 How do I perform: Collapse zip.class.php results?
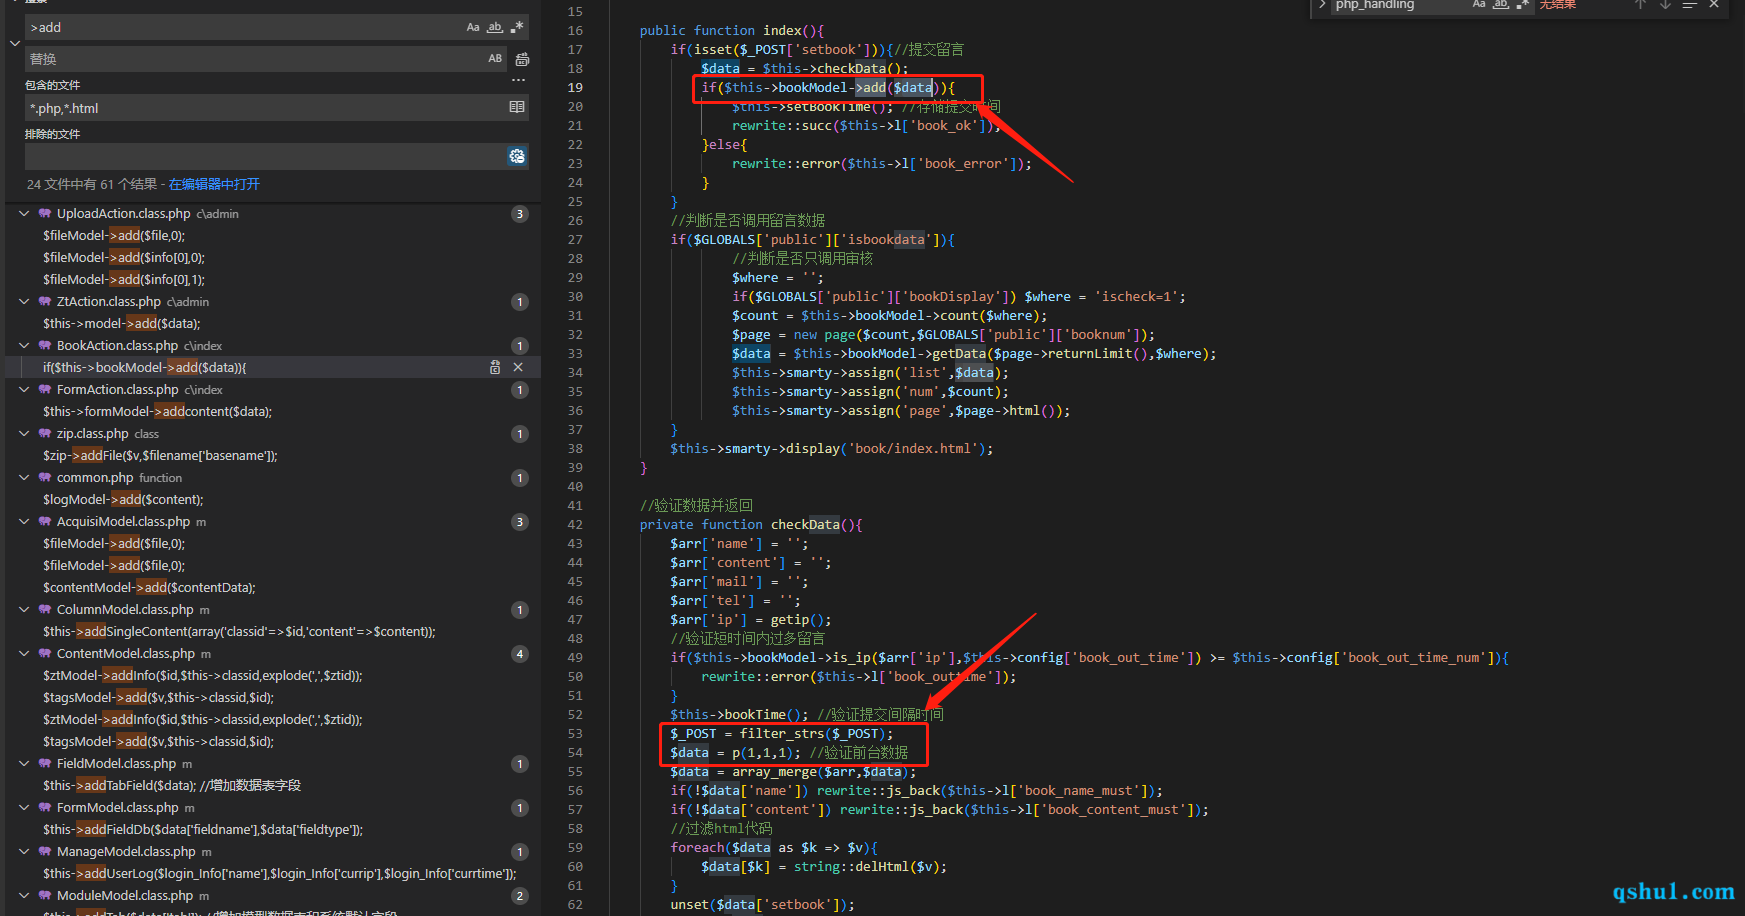tap(24, 434)
